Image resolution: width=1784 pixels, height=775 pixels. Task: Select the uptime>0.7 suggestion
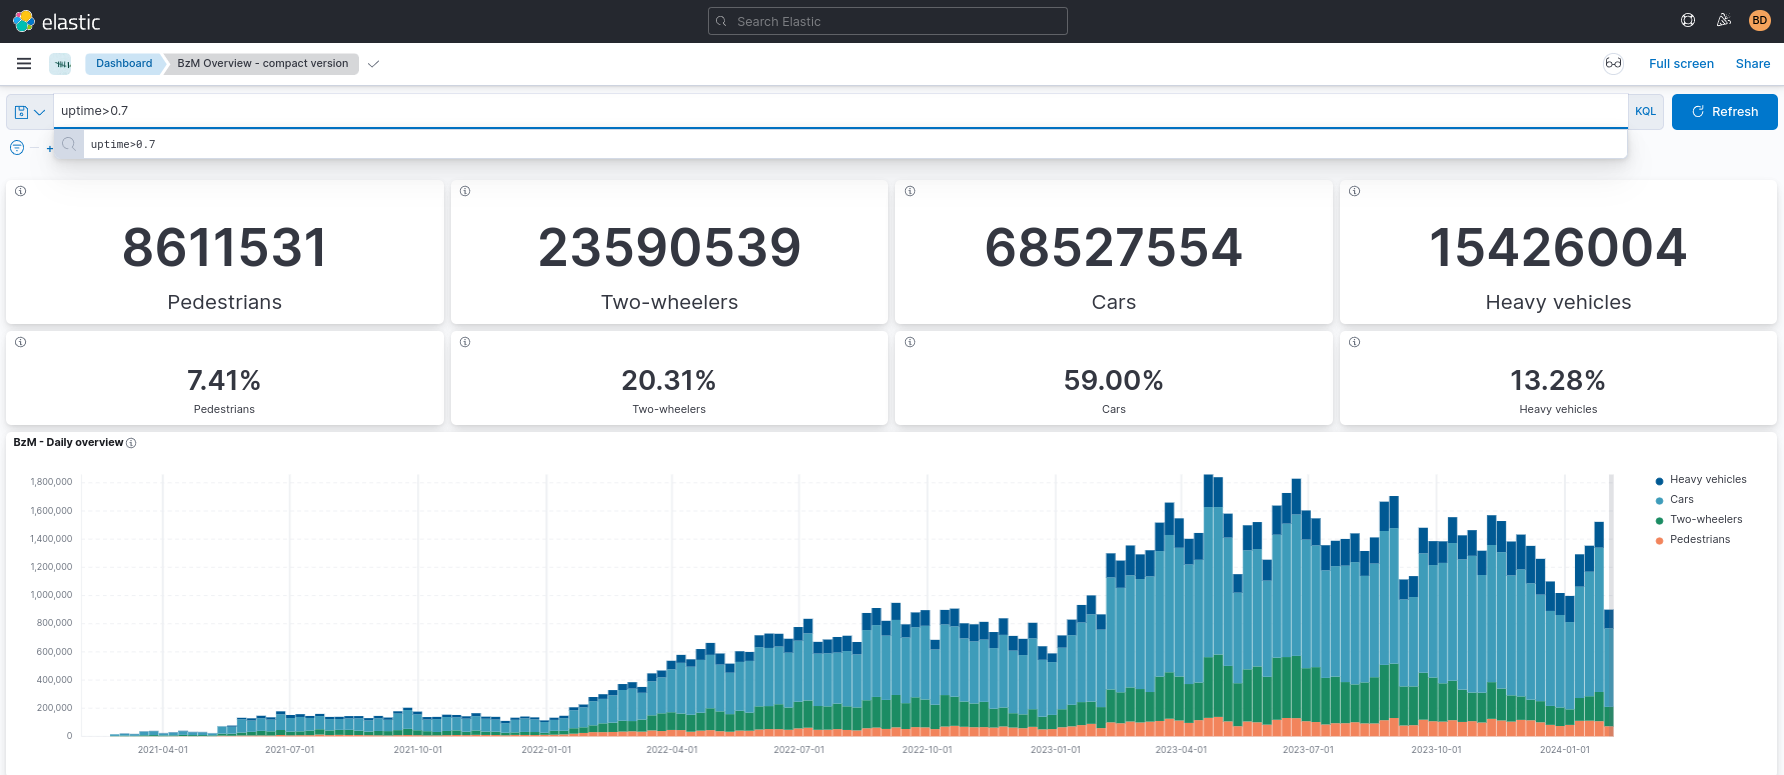[123, 145]
